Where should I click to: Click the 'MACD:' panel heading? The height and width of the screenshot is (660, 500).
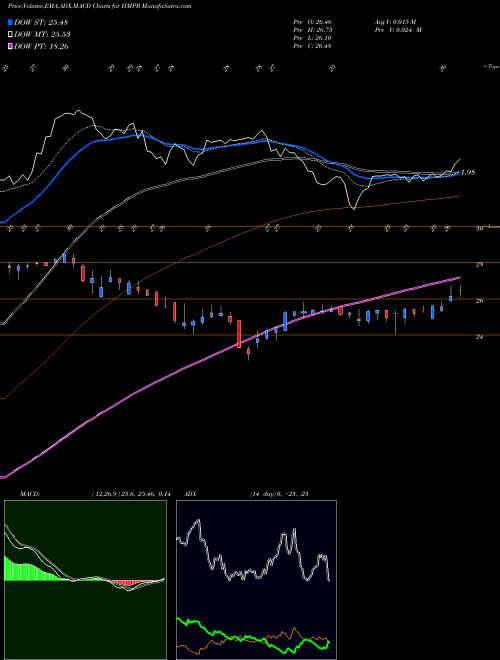29,494
